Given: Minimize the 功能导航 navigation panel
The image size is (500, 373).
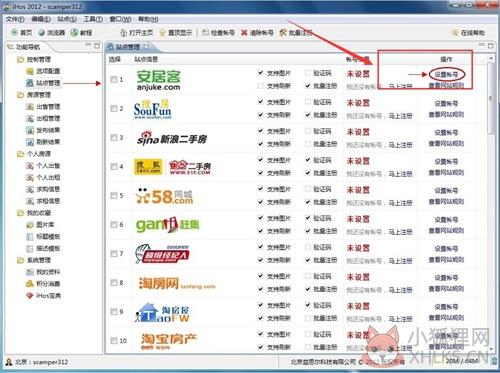Looking at the screenshot, I should click(x=88, y=45).
